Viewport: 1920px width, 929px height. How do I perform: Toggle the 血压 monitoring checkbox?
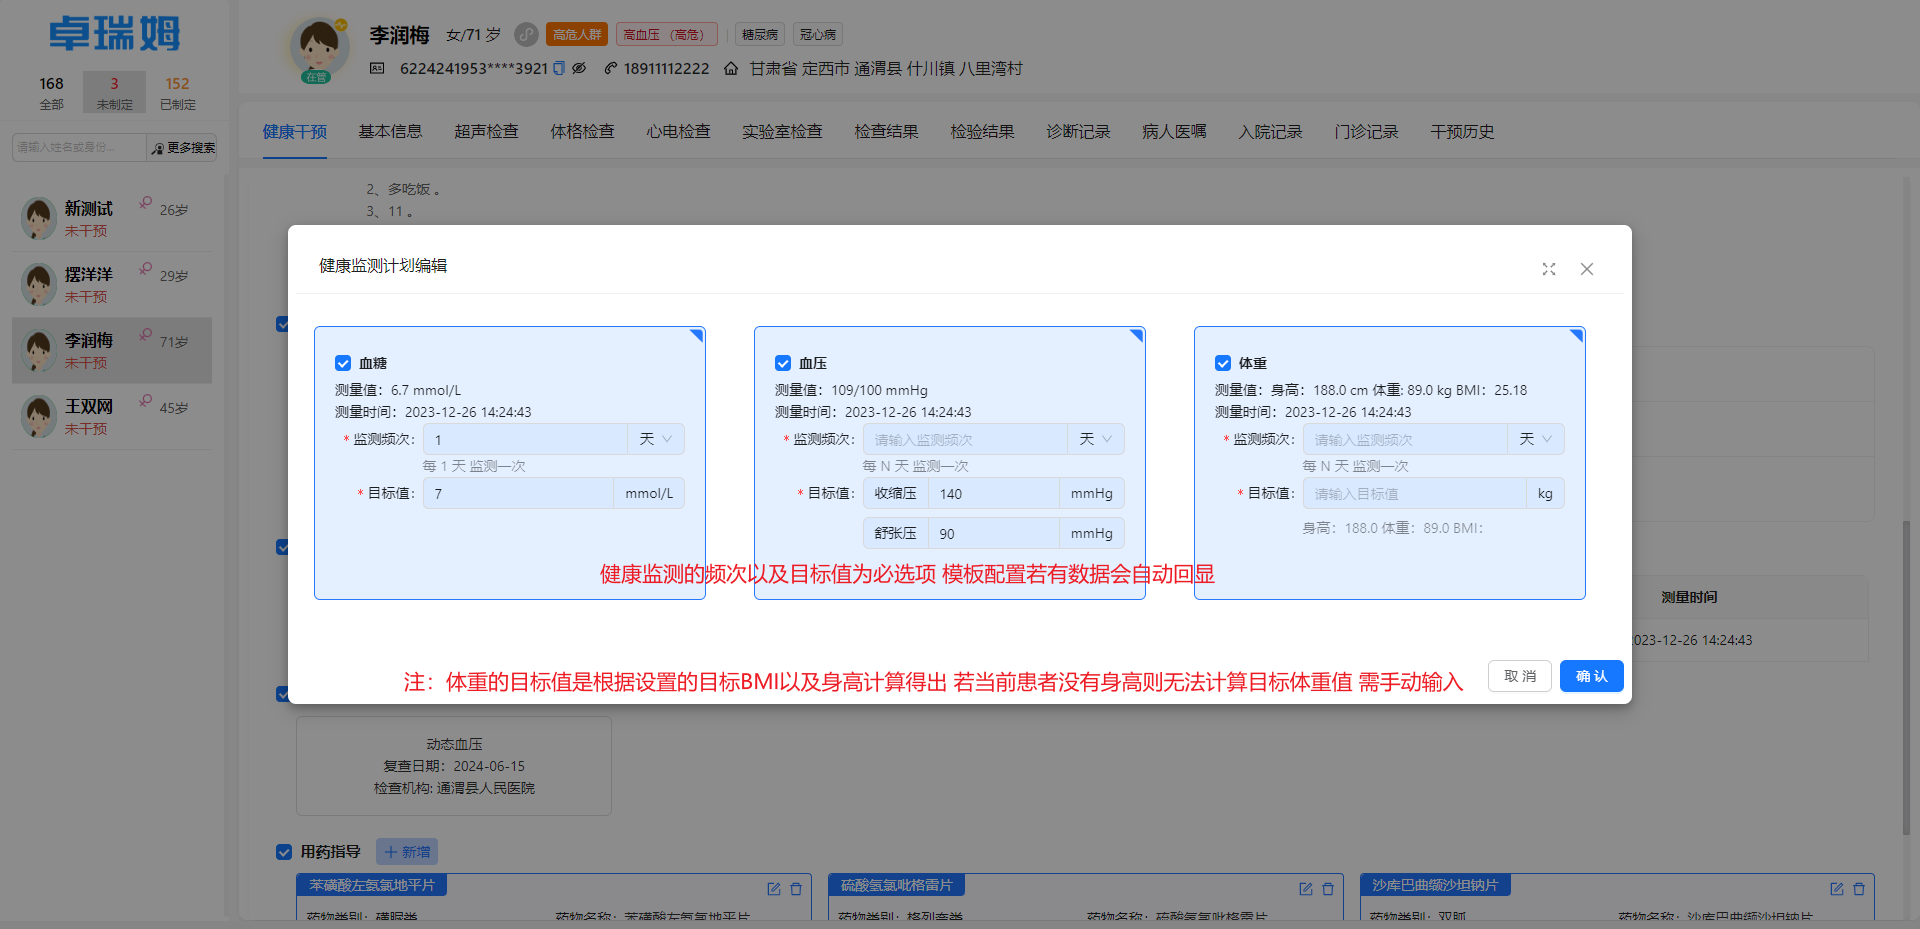pos(783,363)
